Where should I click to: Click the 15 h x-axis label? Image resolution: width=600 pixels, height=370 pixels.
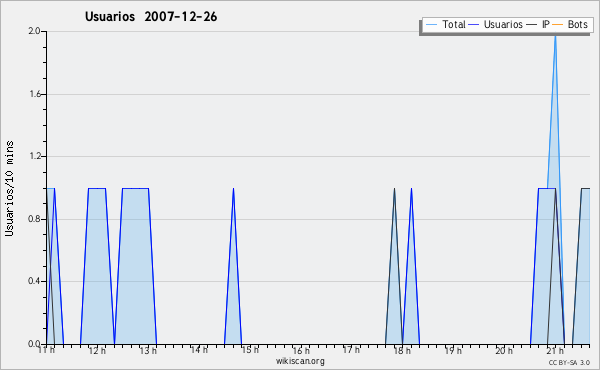(250, 350)
